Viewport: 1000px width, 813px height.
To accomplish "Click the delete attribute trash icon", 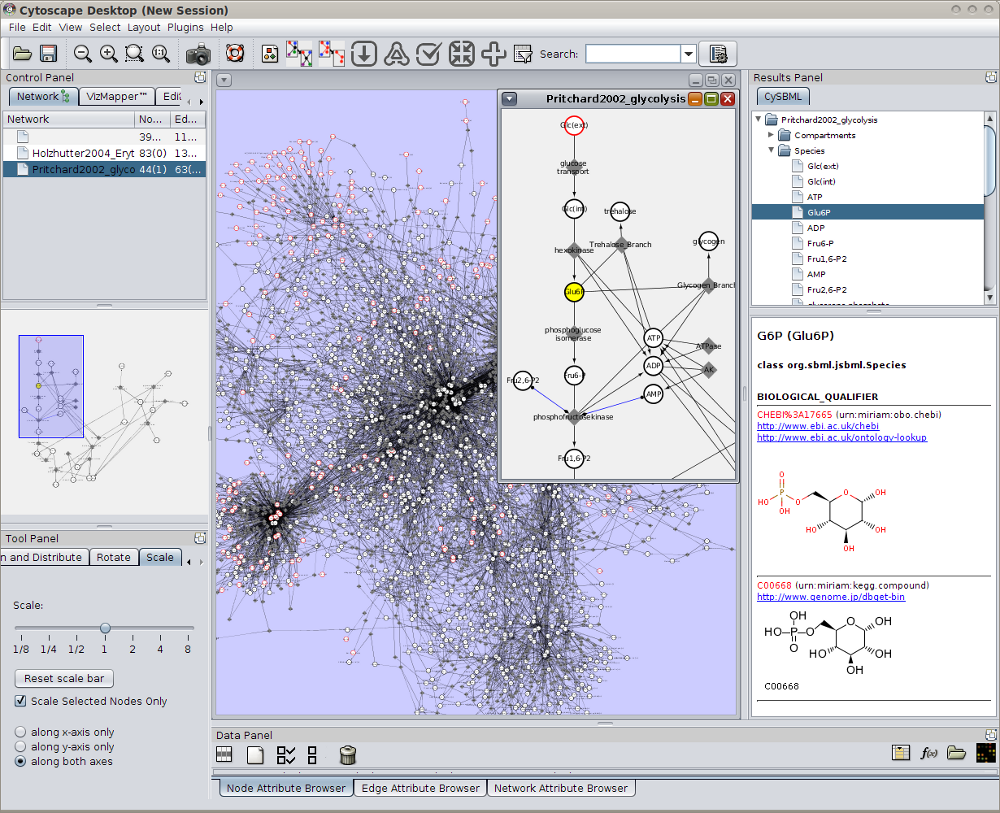I will (x=348, y=755).
